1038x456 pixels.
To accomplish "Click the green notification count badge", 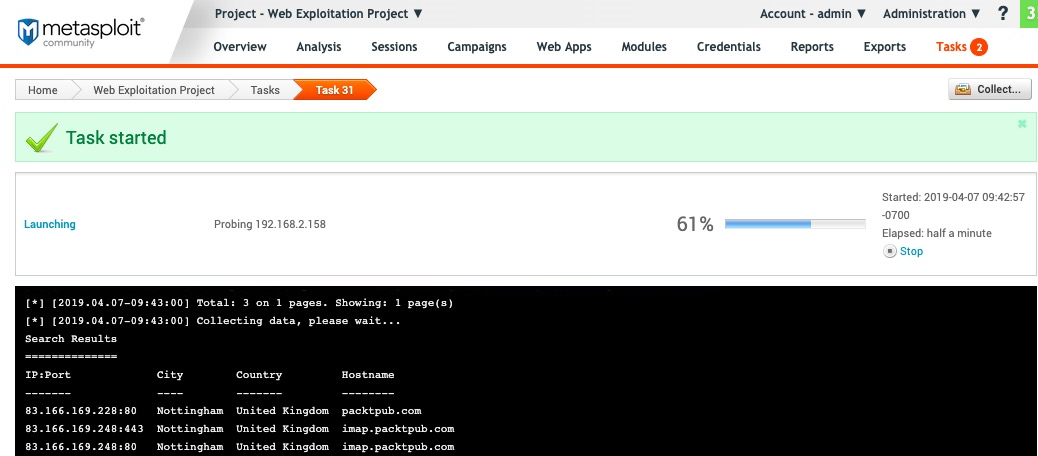I will coord(1028,14).
